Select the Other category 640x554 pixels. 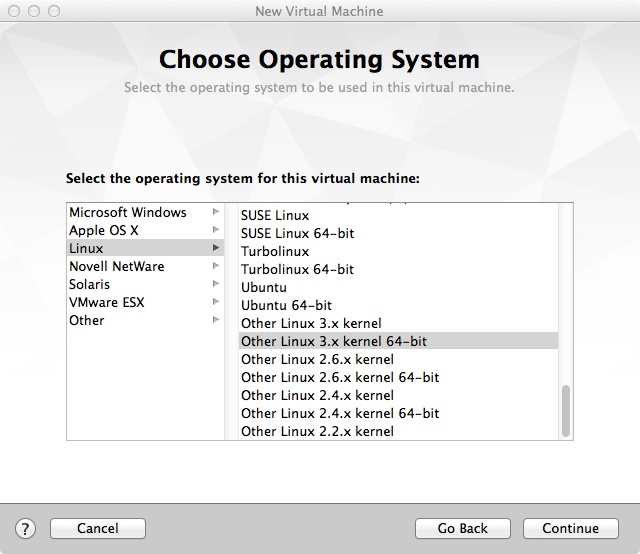145,320
